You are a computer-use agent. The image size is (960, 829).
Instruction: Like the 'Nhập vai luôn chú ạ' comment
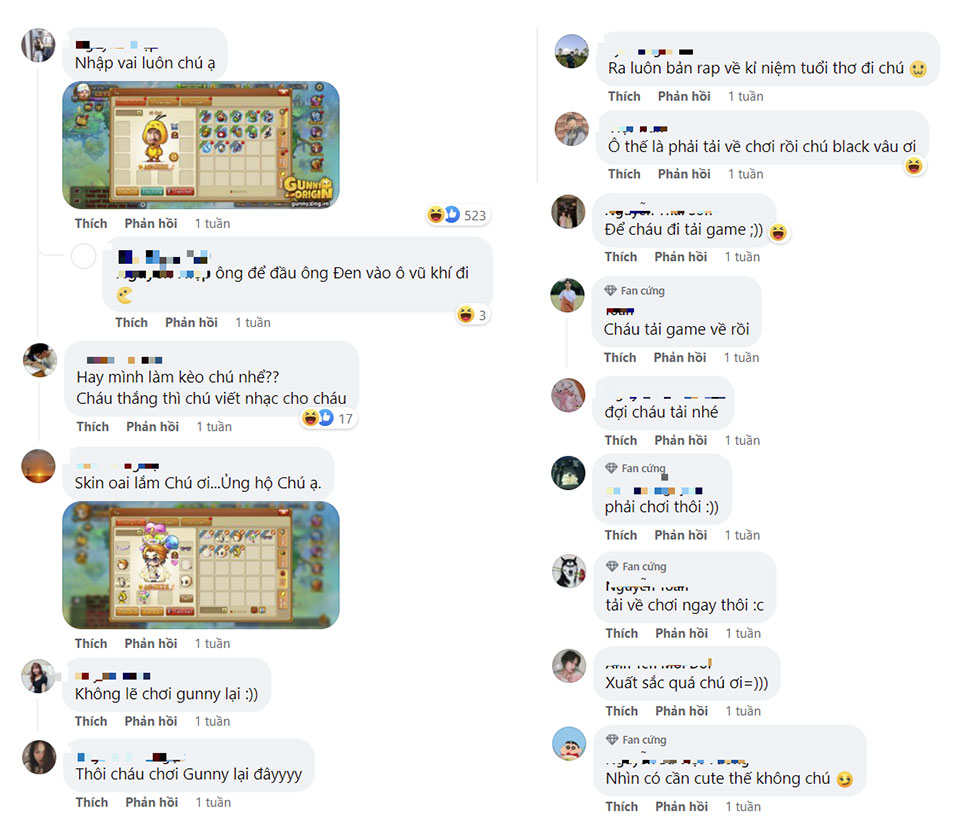point(91,223)
